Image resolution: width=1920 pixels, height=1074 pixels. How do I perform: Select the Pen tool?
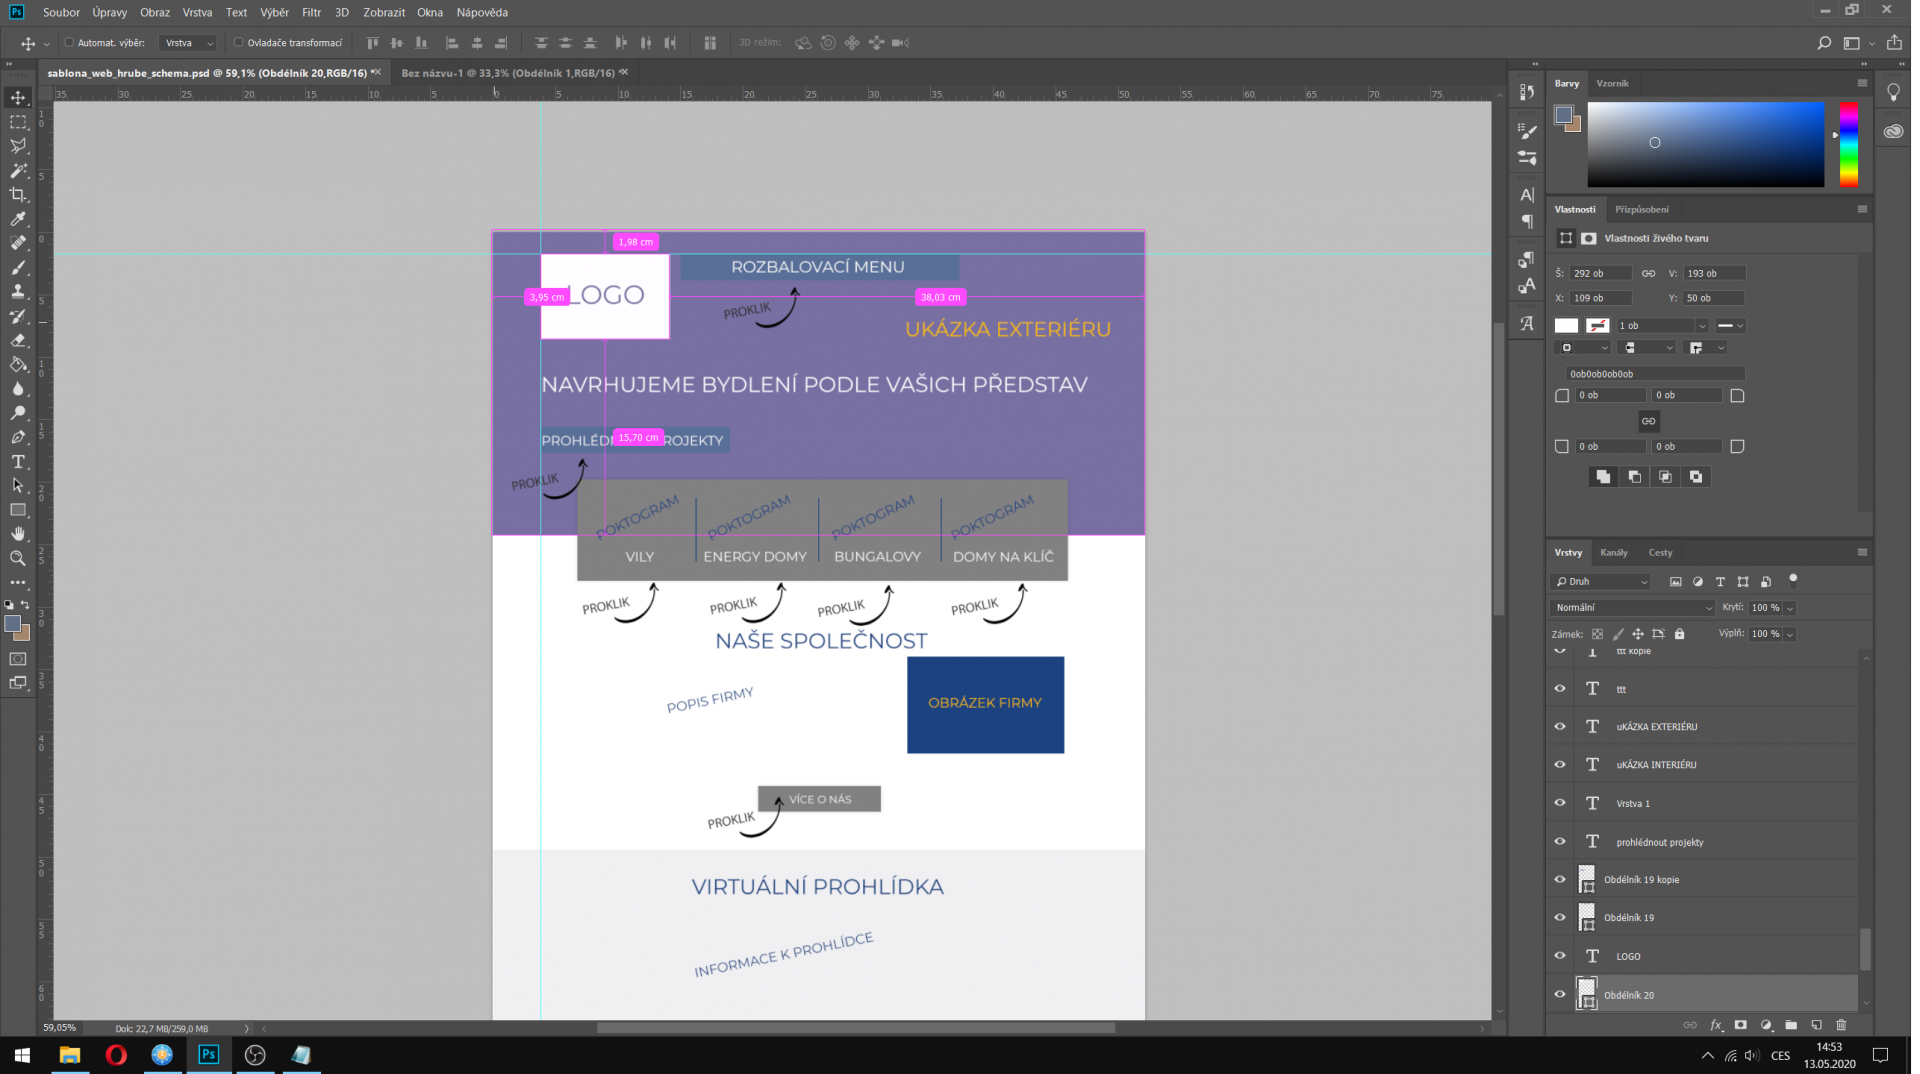pyautogui.click(x=18, y=437)
